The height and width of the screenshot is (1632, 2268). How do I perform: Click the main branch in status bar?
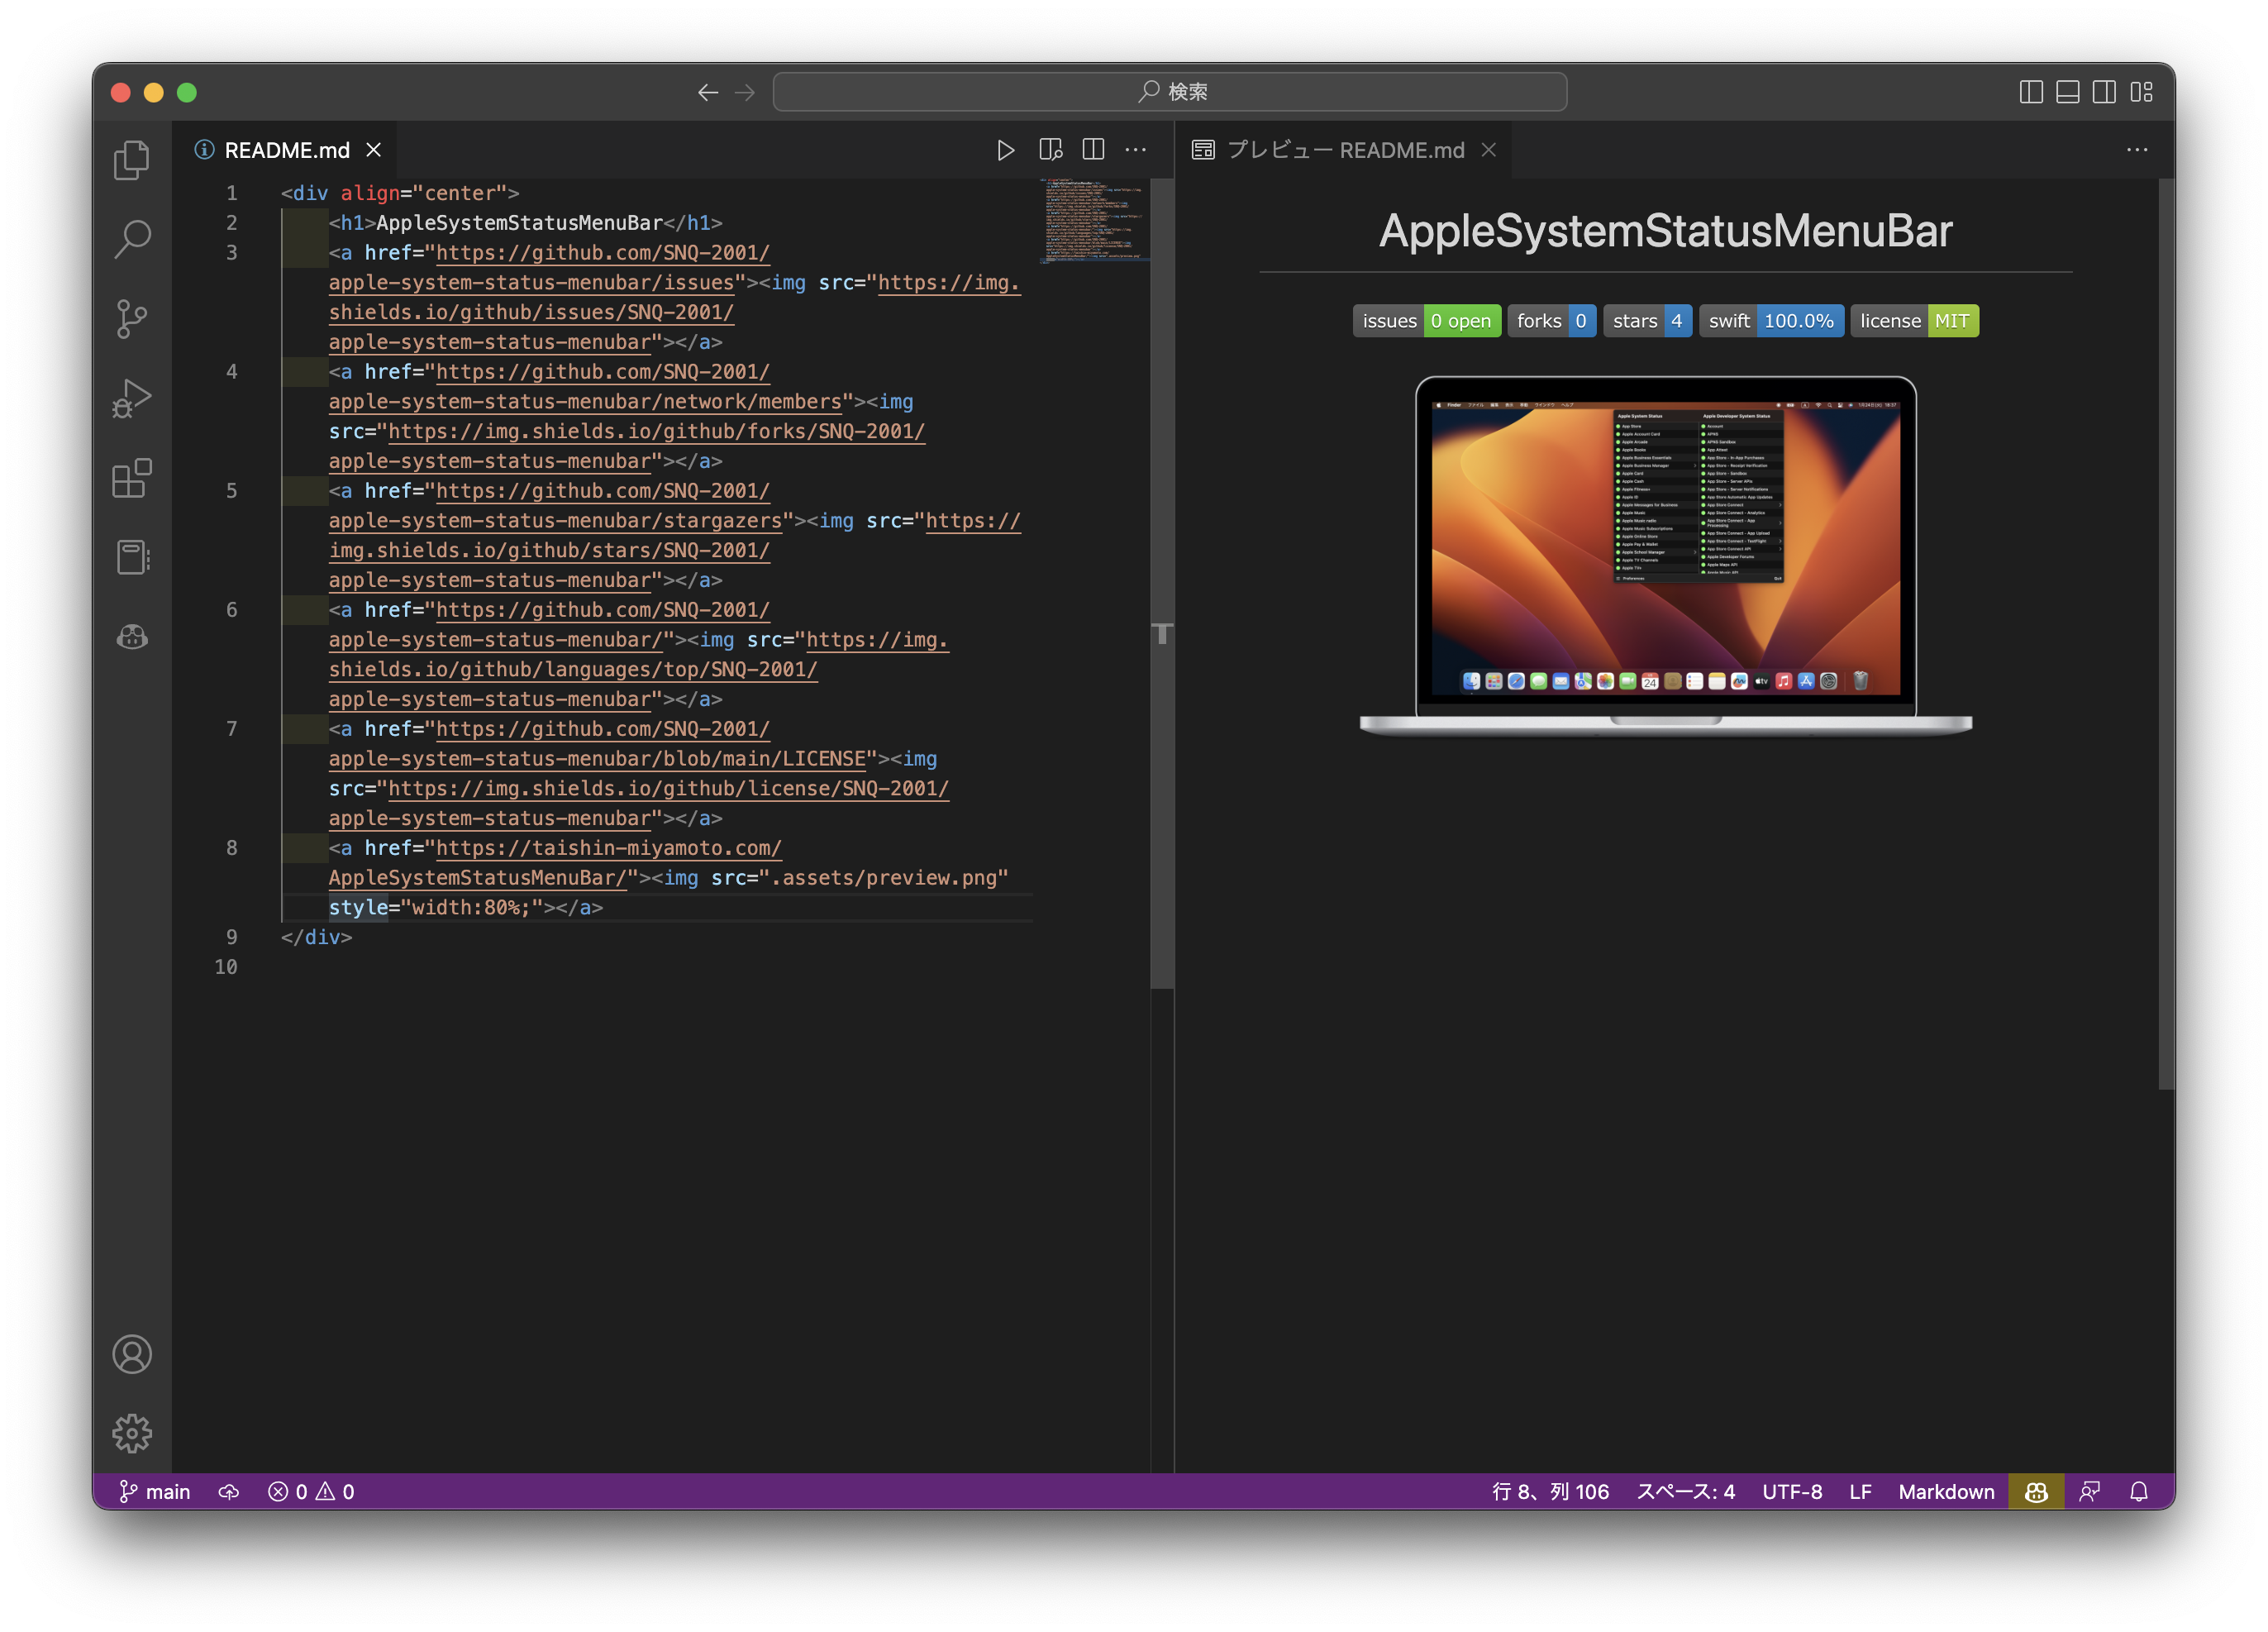[155, 1491]
